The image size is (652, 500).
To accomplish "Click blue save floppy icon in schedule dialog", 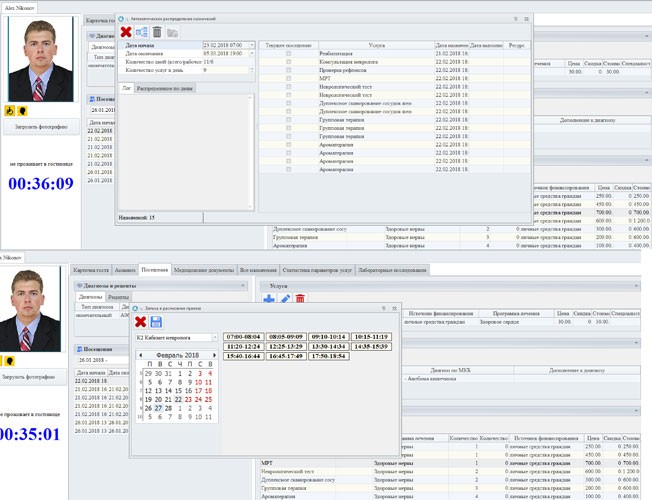I will pos(156,322).
